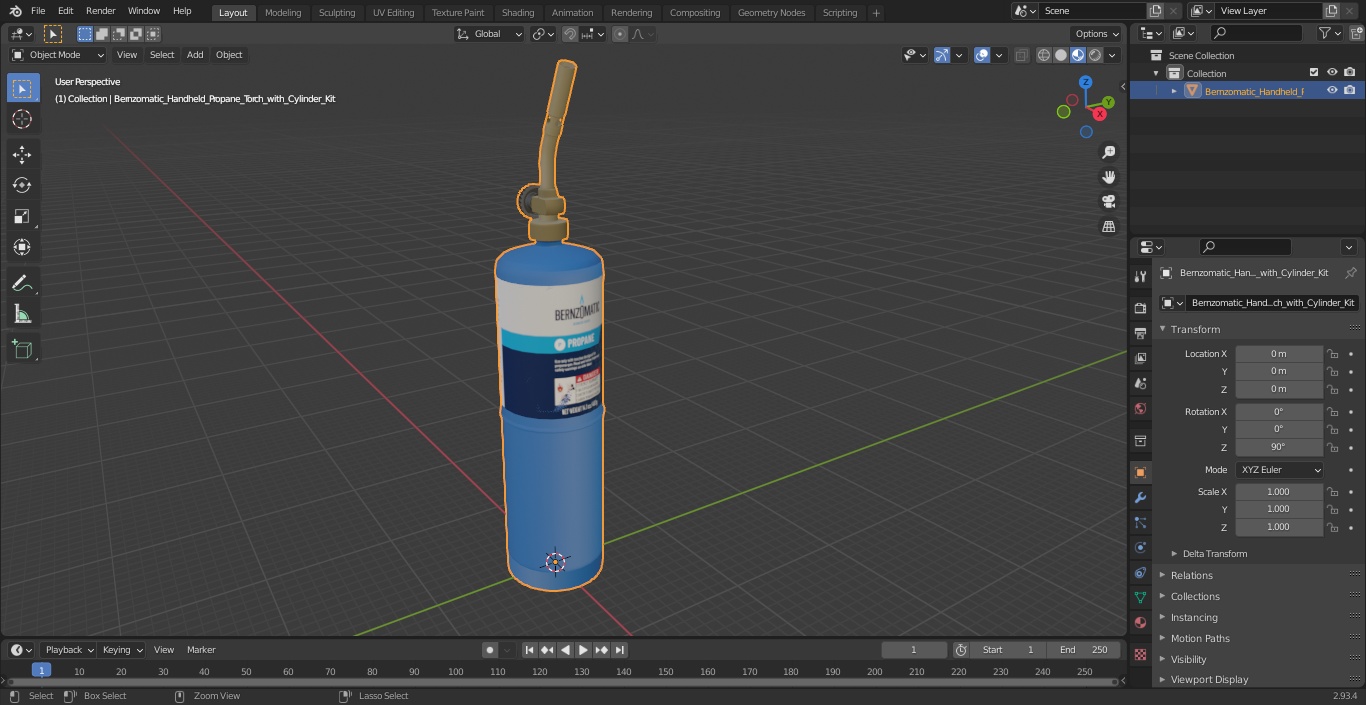The image size is (1366, 705).
Task: Click the frame 1 playhead marker
Action: click(x=41, y=670)
